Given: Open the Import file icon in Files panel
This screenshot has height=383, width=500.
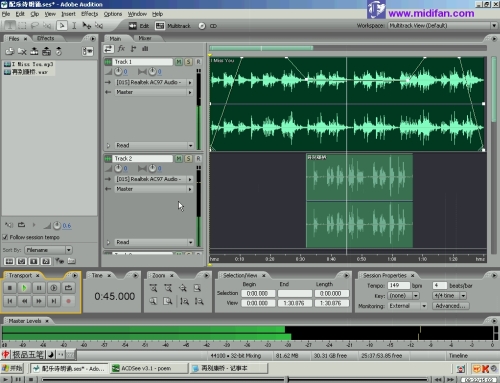Looking at the screenshot, I should pyautogui.click(x=10, y=51).
